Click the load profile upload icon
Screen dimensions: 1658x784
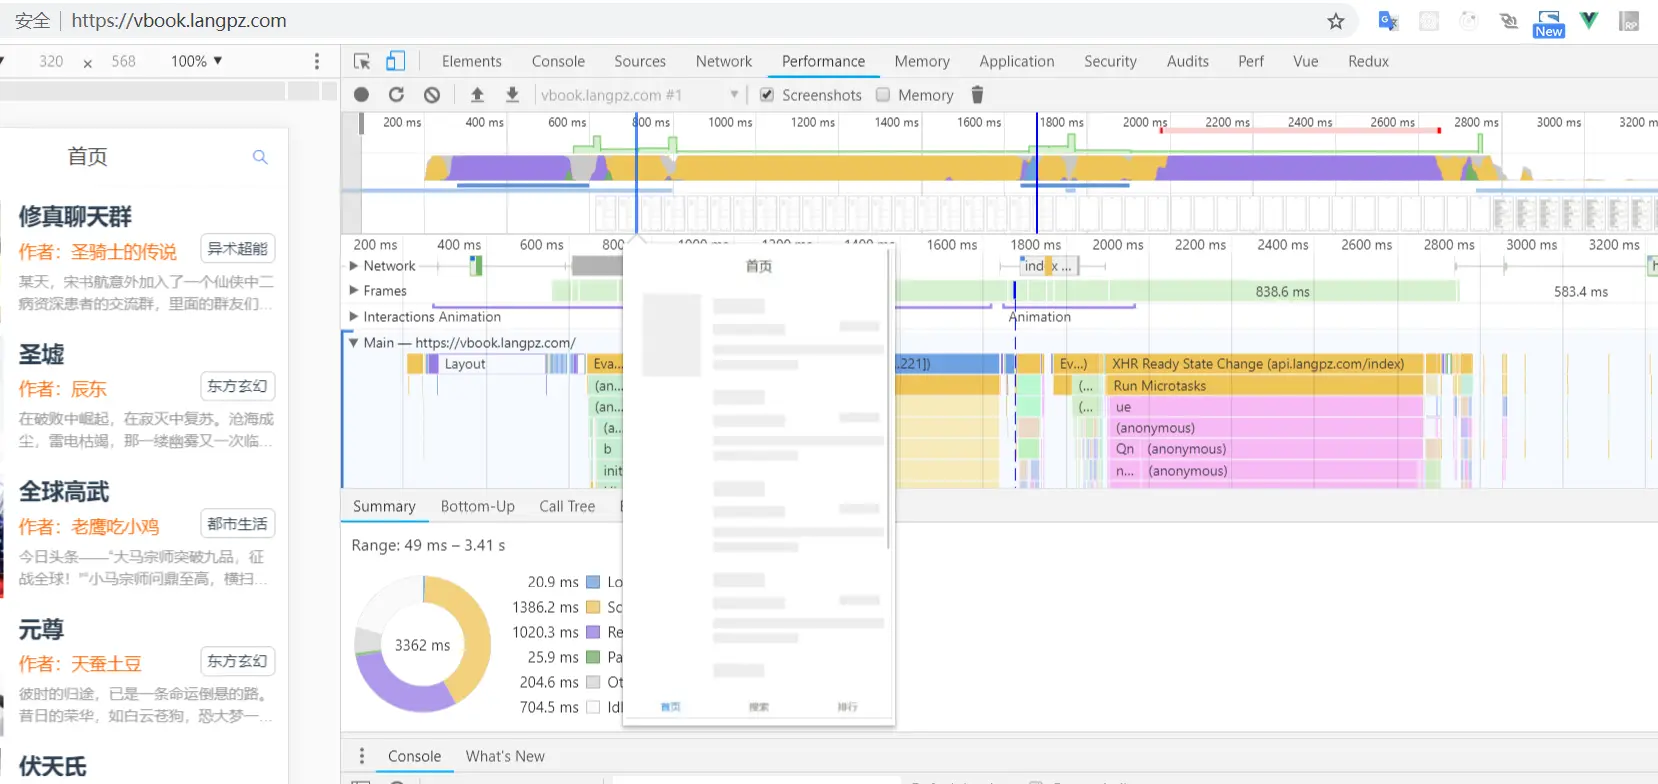(x=477, y=95)
